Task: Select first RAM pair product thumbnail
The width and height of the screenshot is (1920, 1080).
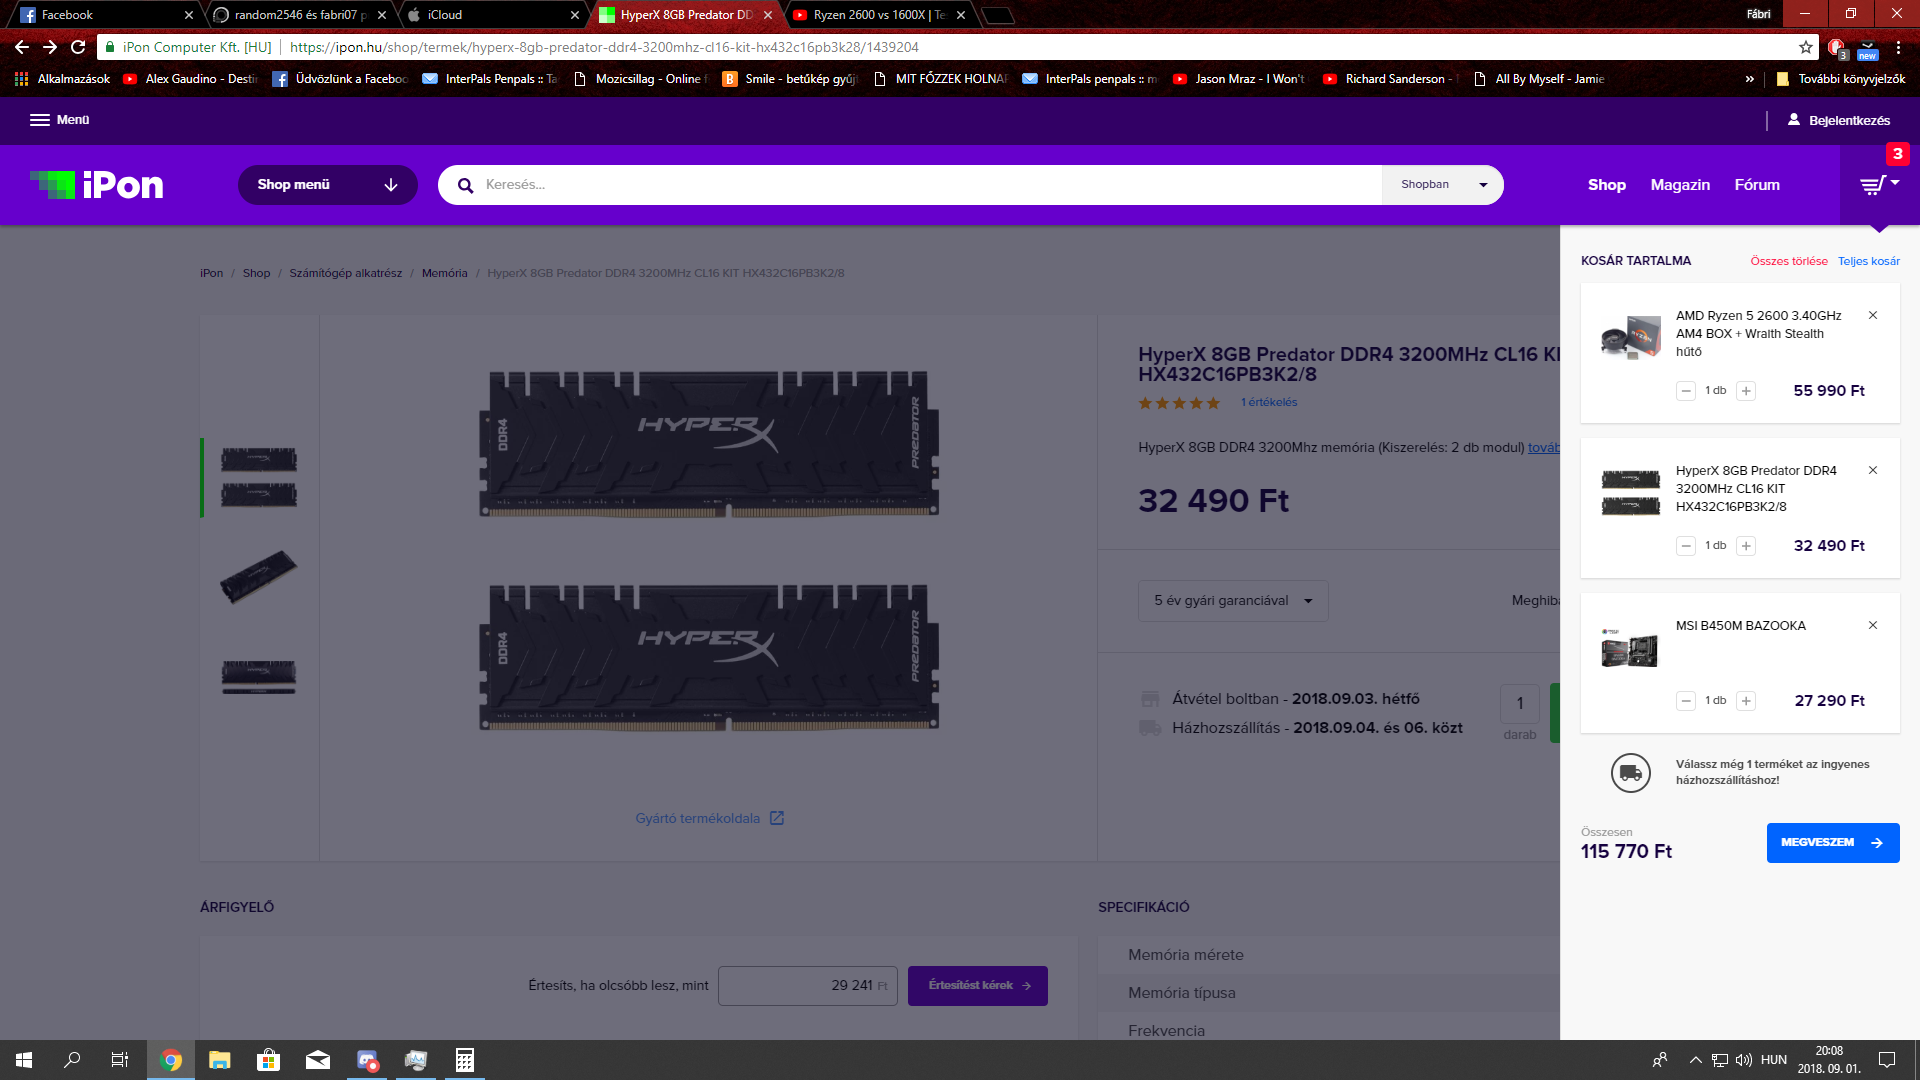Action: [x=259, y=477]
